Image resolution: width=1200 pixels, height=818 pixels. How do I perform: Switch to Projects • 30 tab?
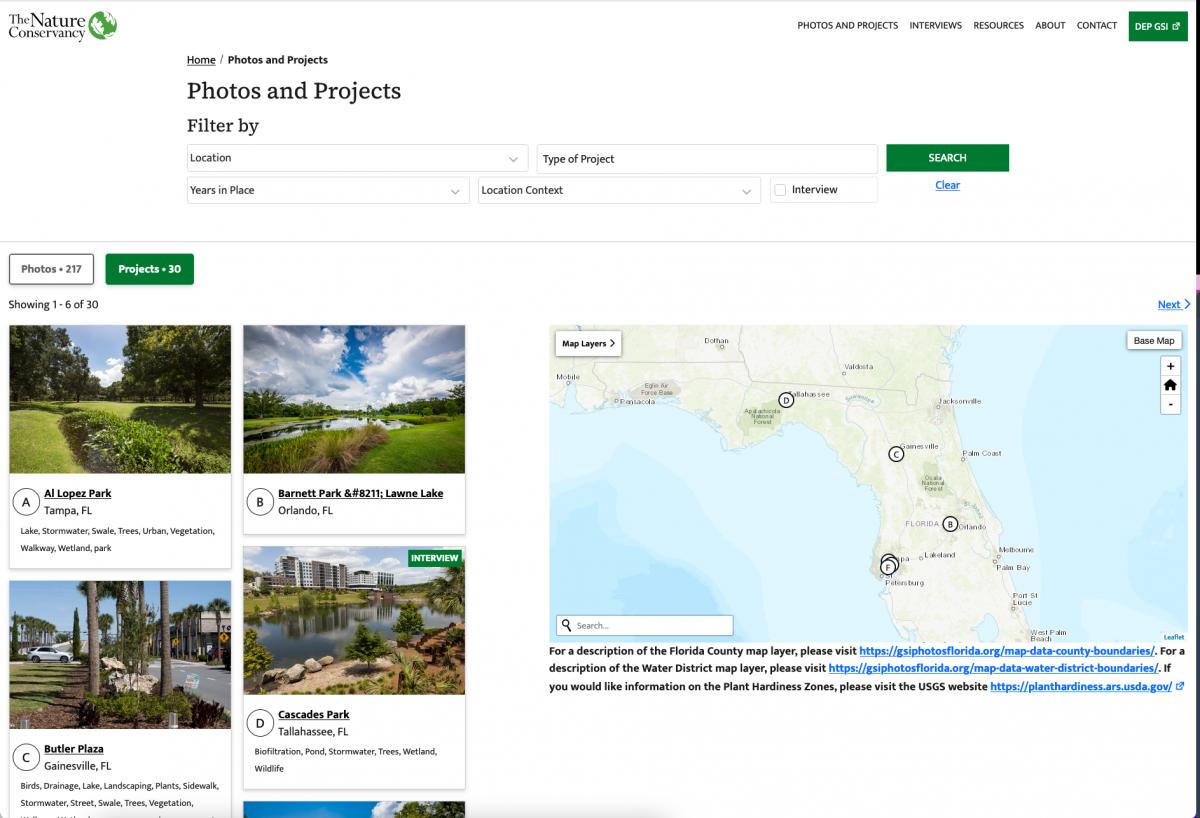pyautogui.click(x=150, y=269)
